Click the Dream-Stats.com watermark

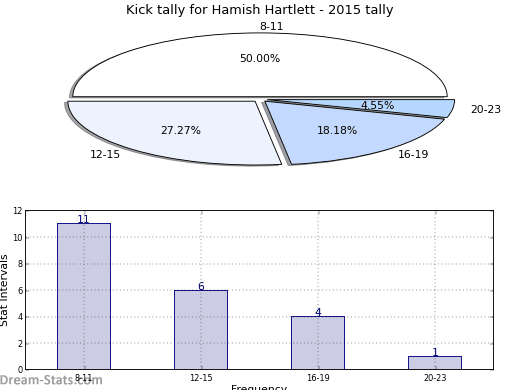coord(51,380)
